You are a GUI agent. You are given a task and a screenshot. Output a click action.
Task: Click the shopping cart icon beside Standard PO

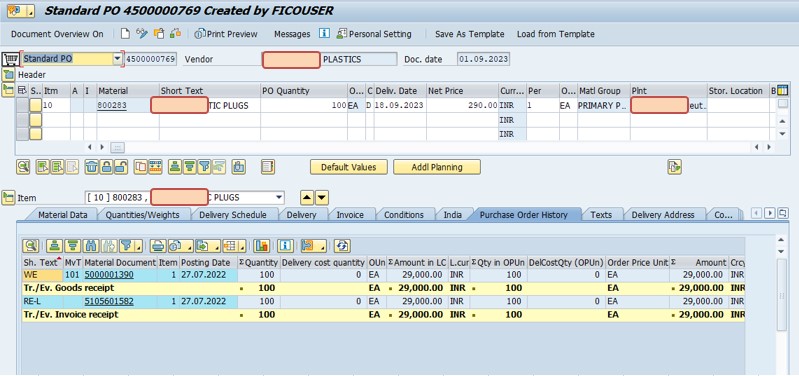pyautogui.click(x=11, y=59)
